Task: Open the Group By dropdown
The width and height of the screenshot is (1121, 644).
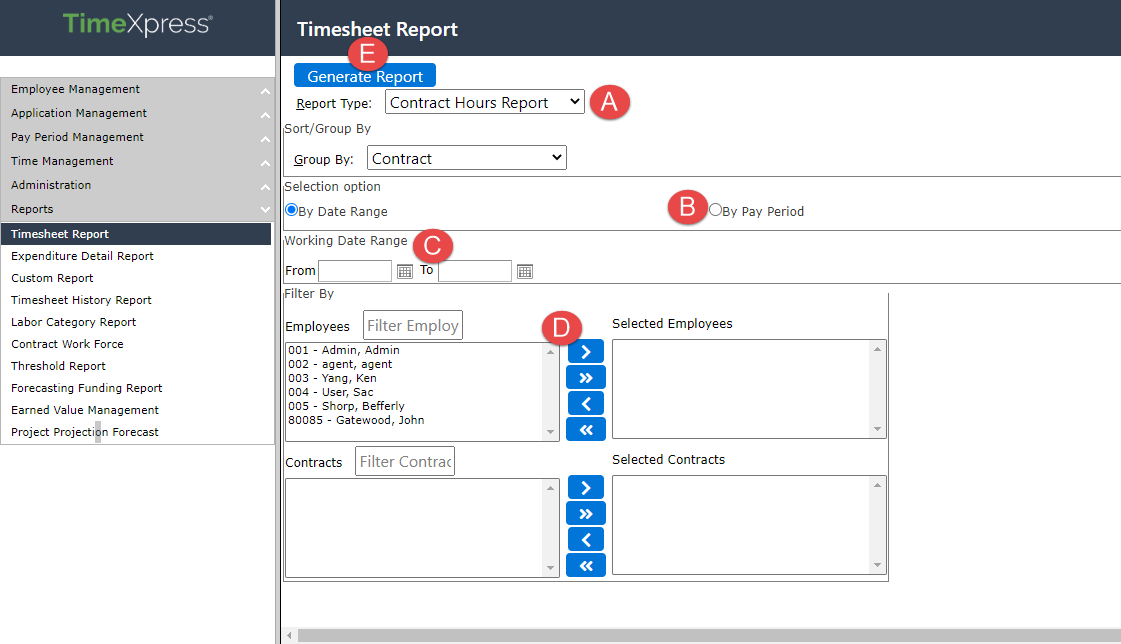Action: click(x=466, y=157)
